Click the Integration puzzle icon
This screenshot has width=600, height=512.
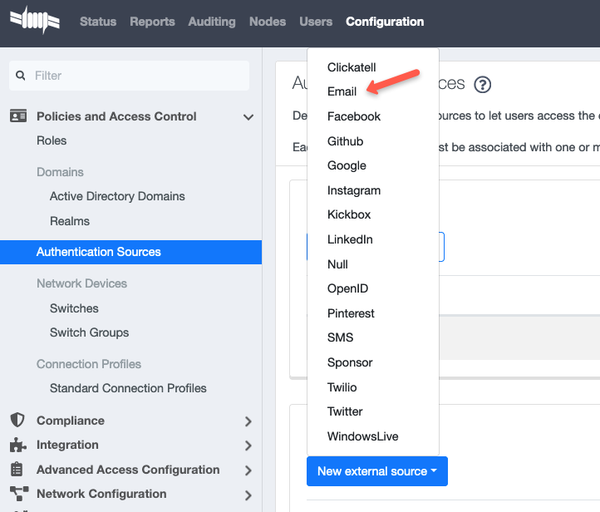point(18,445)
